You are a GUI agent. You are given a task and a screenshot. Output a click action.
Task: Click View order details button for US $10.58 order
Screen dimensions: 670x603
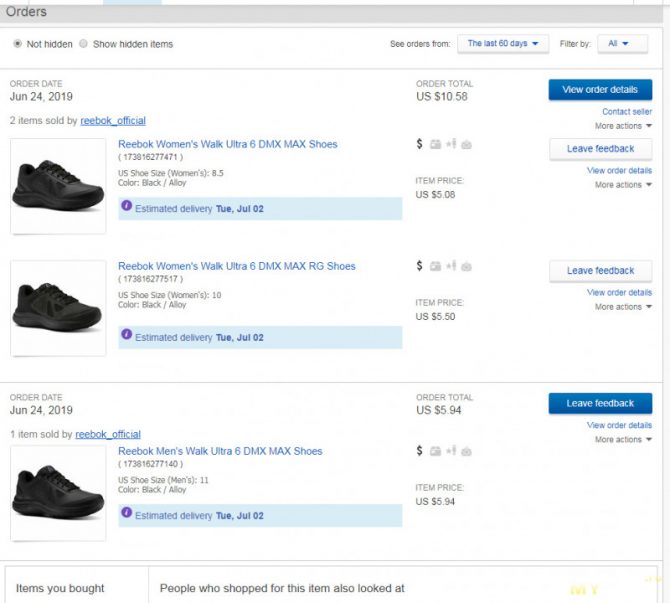click(x=600, y=90)
